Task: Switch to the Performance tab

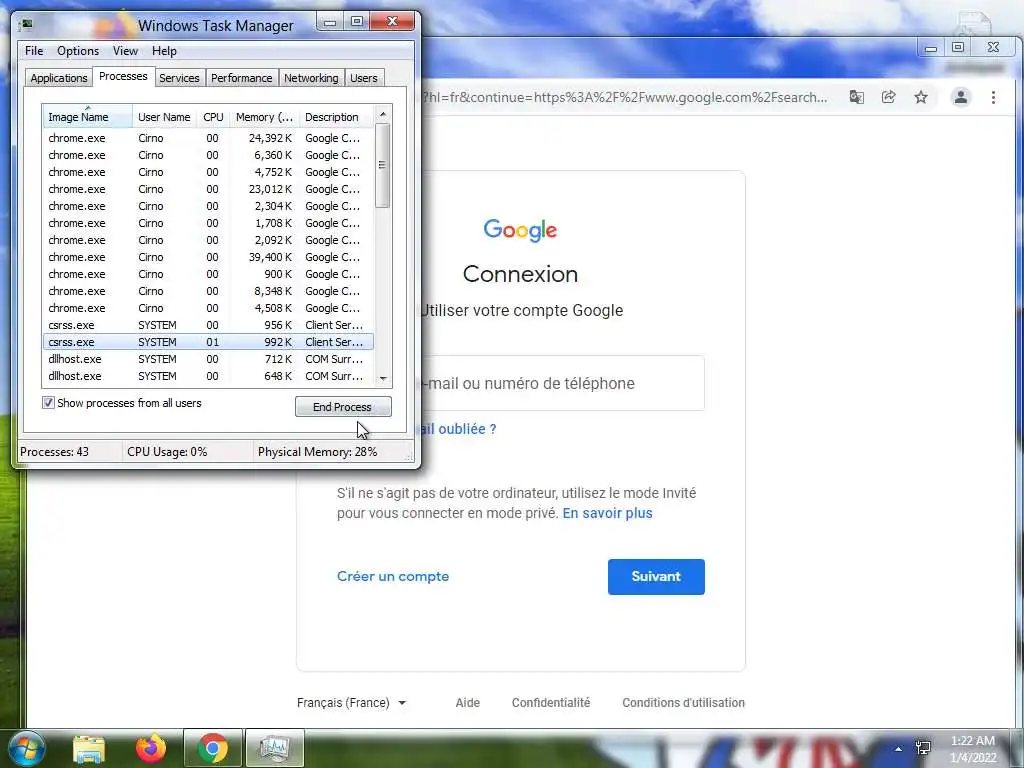Action: click(242, 78)
